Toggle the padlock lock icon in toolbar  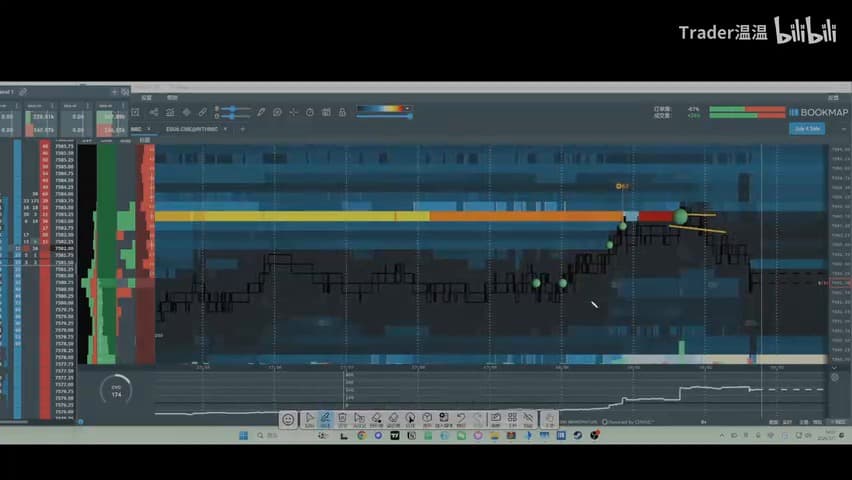(342, 112)
